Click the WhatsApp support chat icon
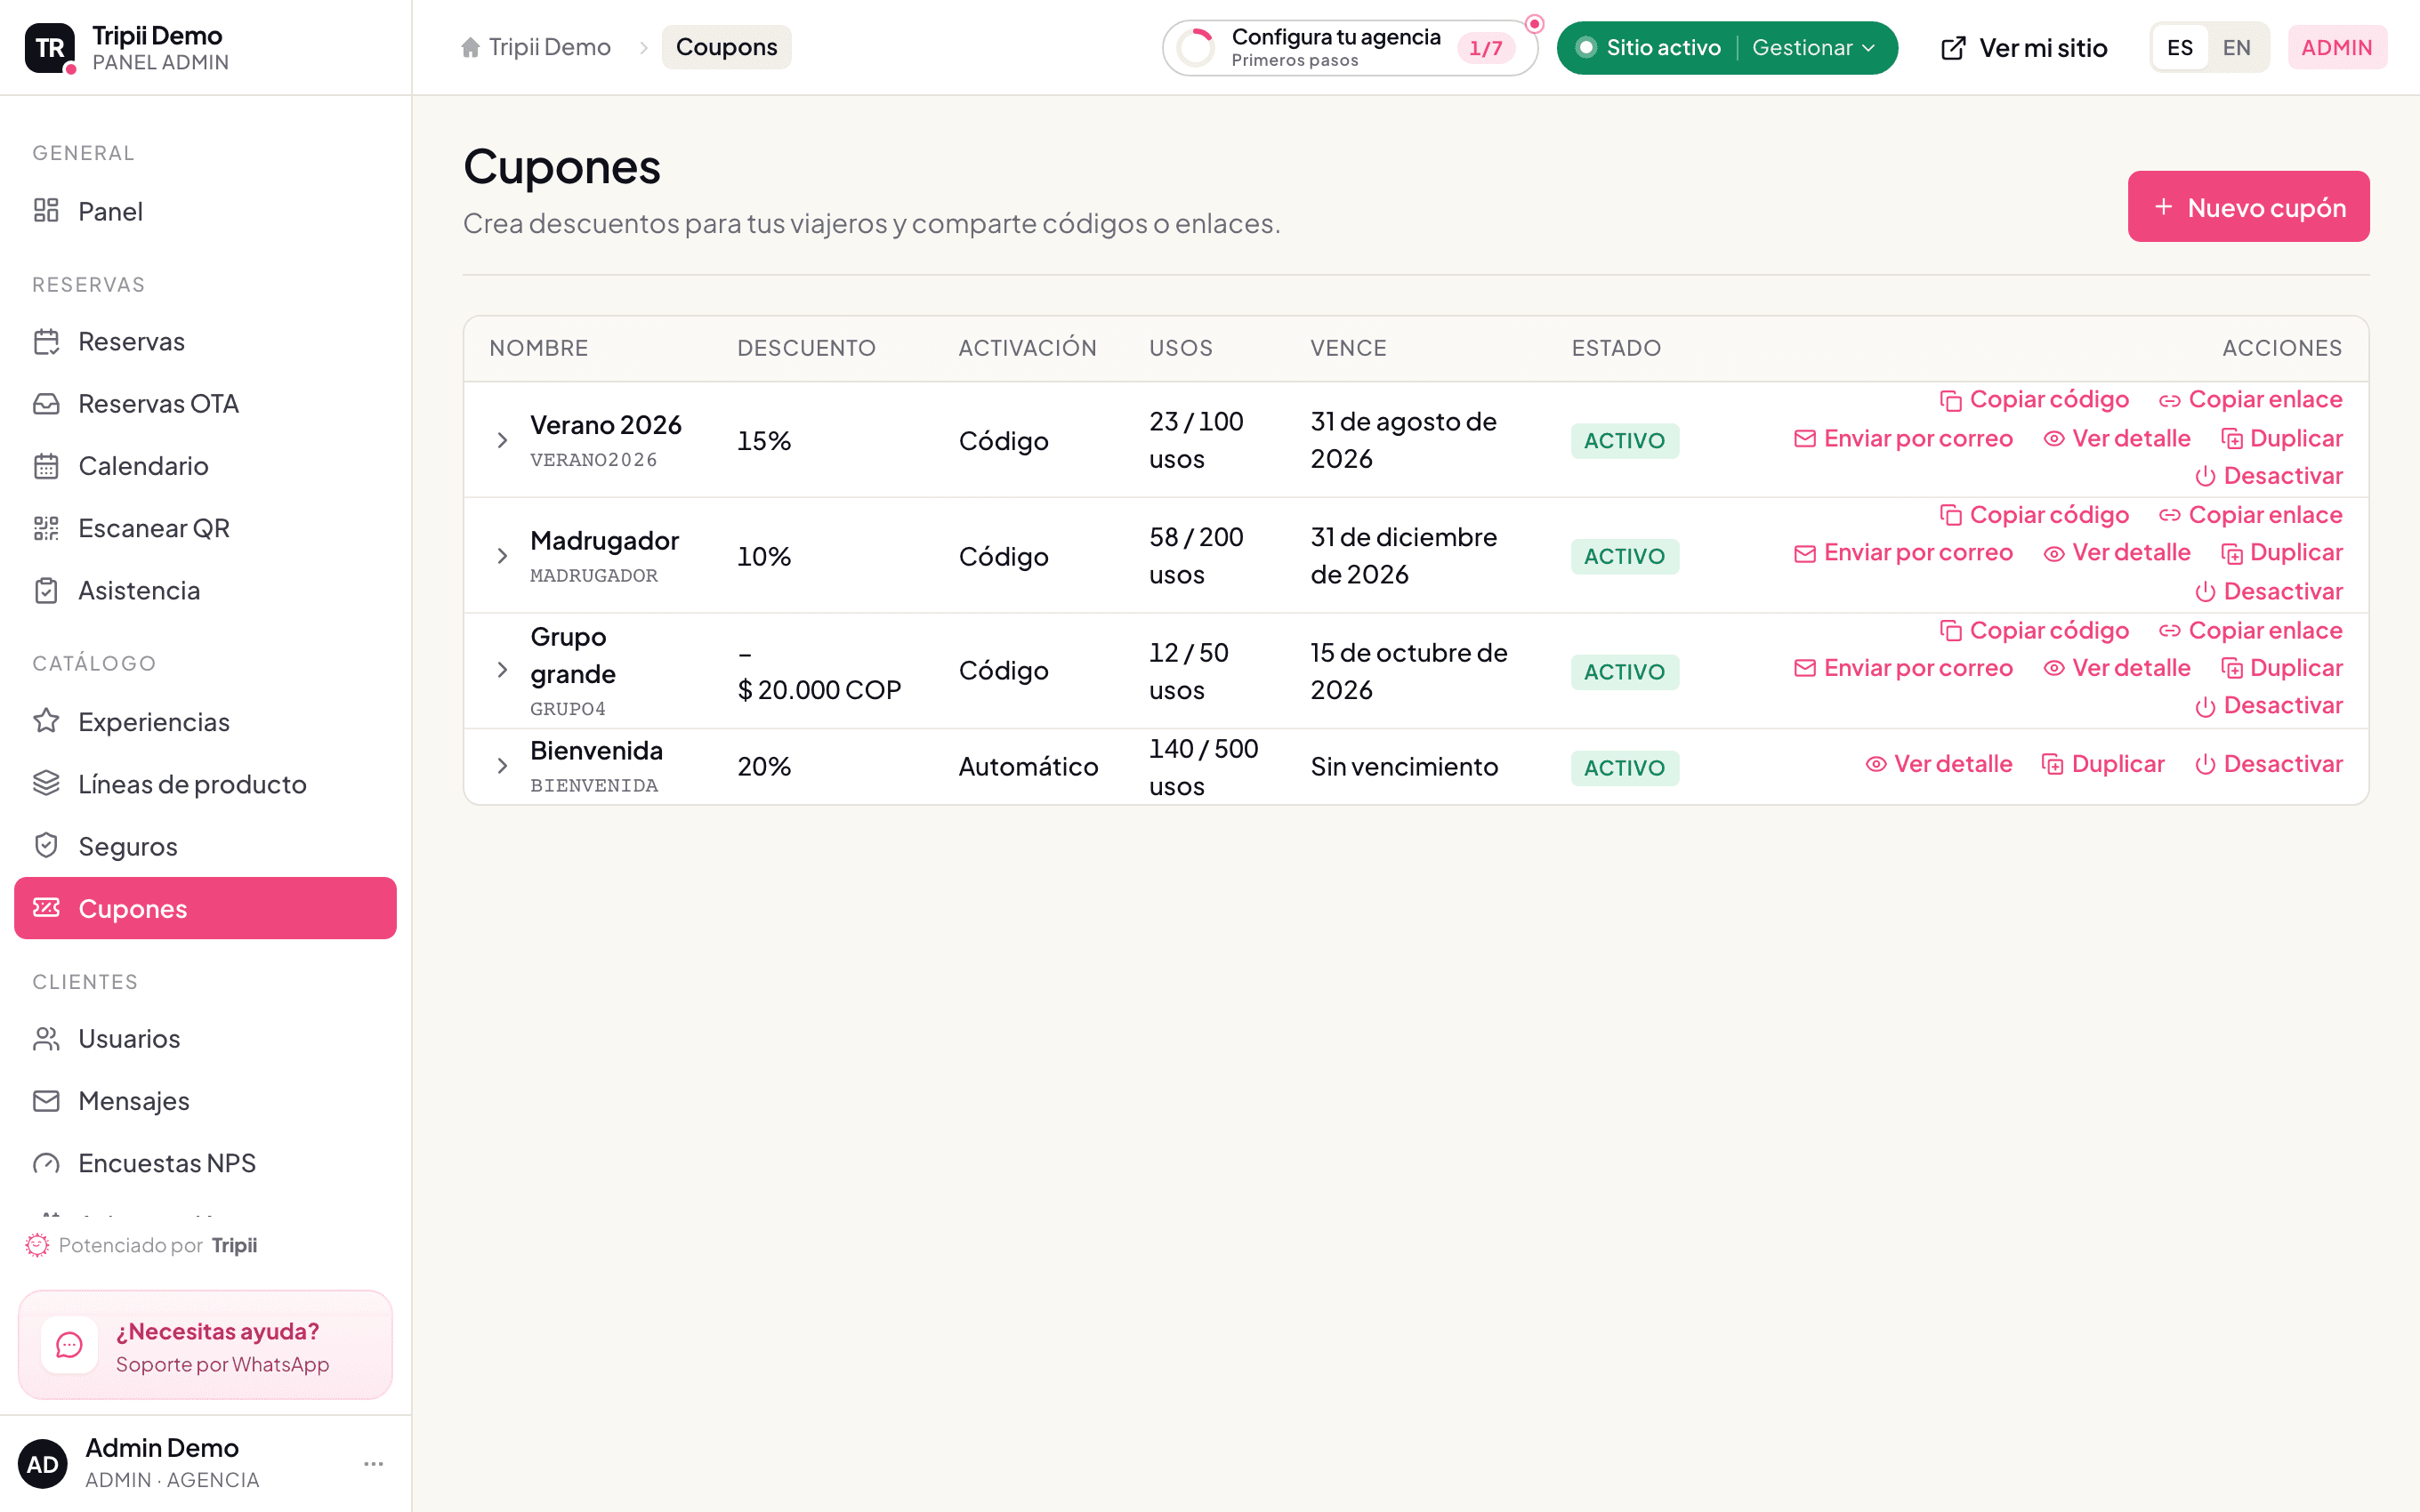This screenshot has width=2420, height=1512. point(69,1345)
